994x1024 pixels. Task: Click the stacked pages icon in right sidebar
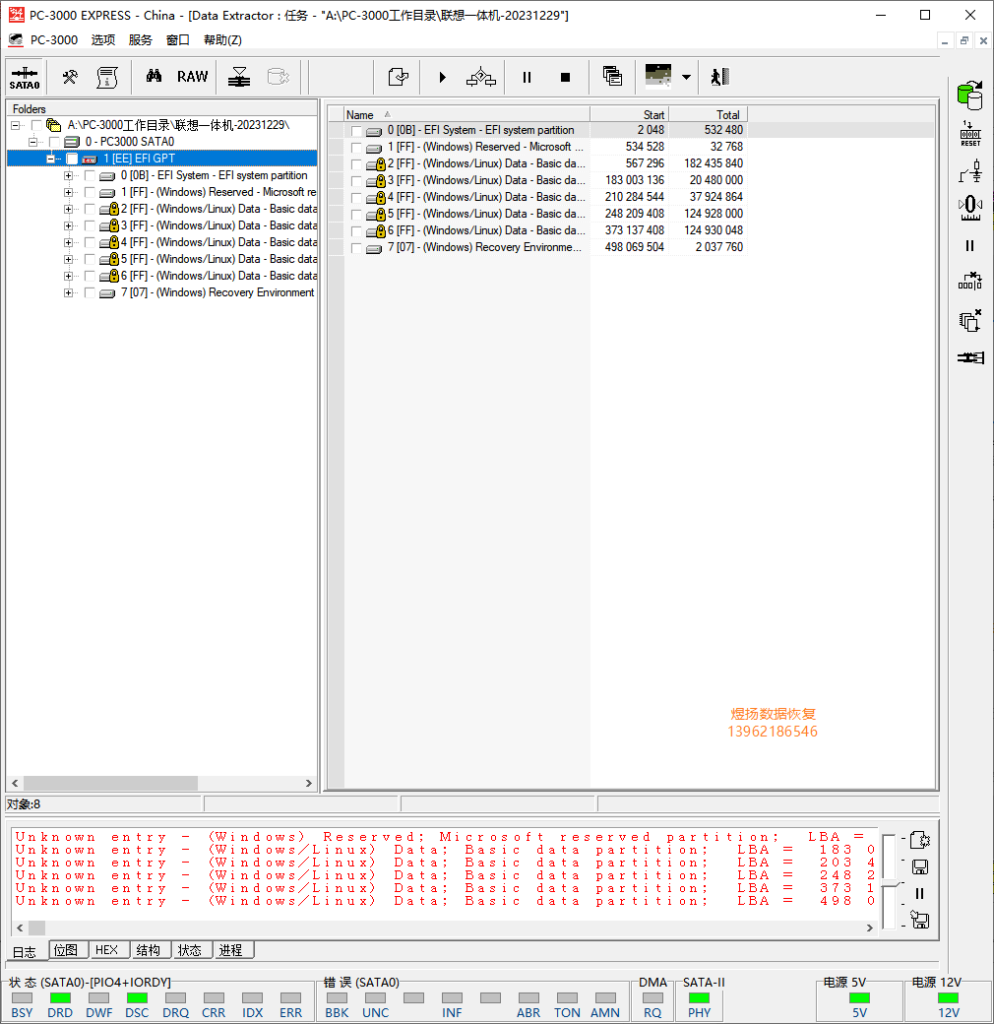point(970,321)
